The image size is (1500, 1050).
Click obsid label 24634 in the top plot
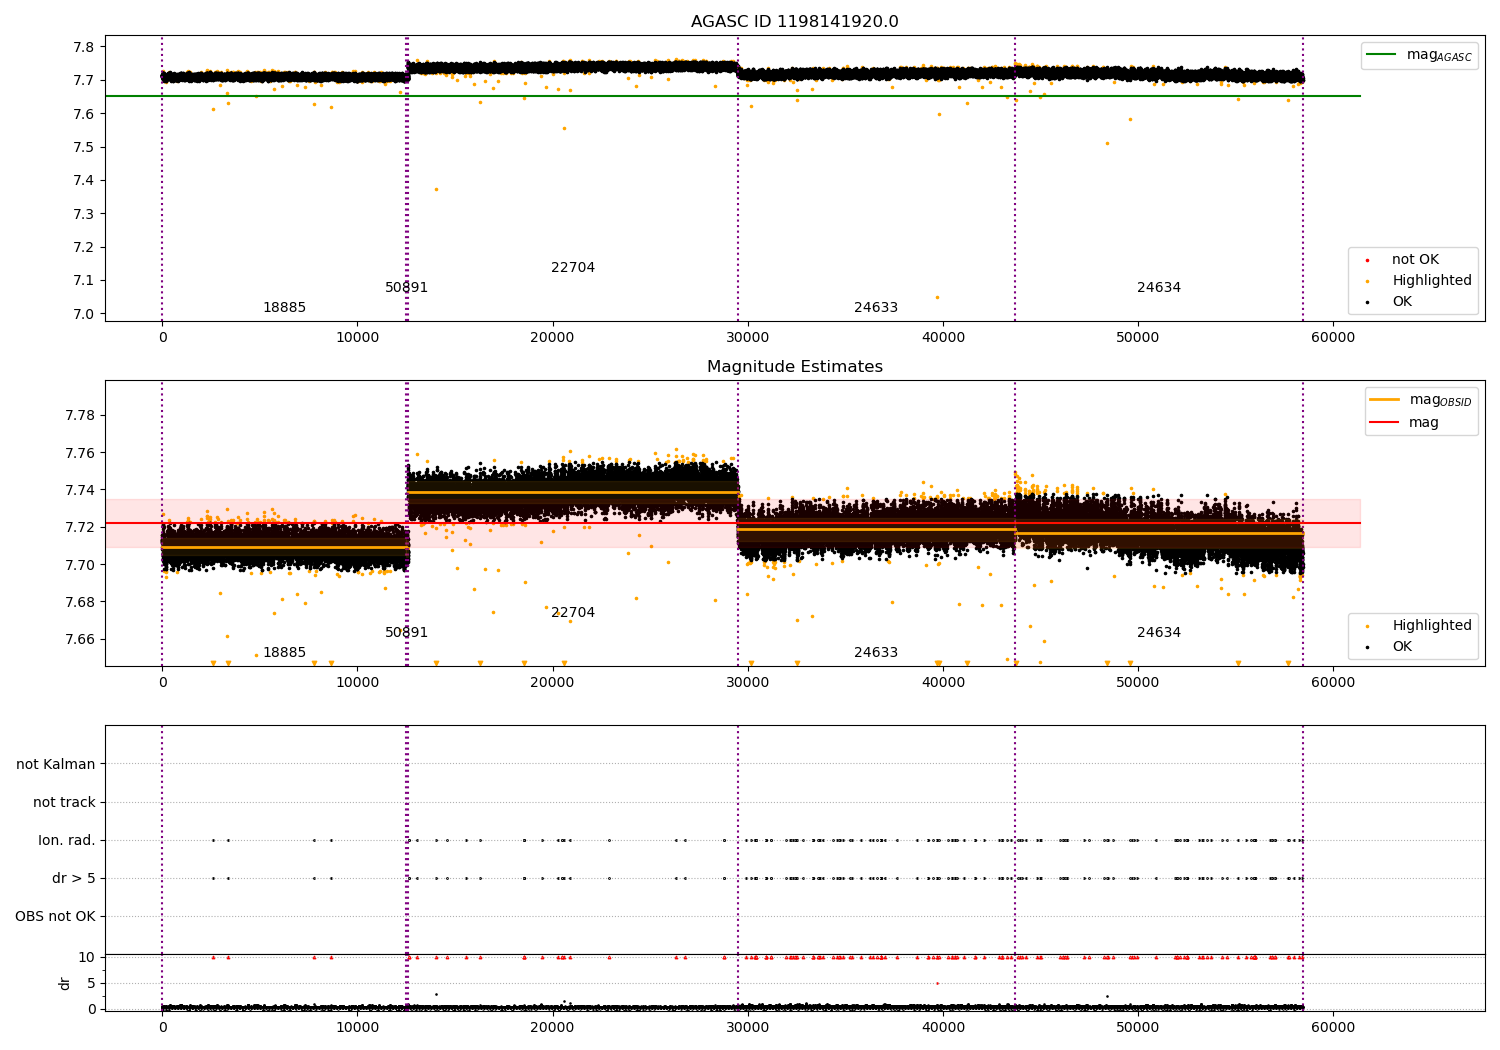(1159, 288)
